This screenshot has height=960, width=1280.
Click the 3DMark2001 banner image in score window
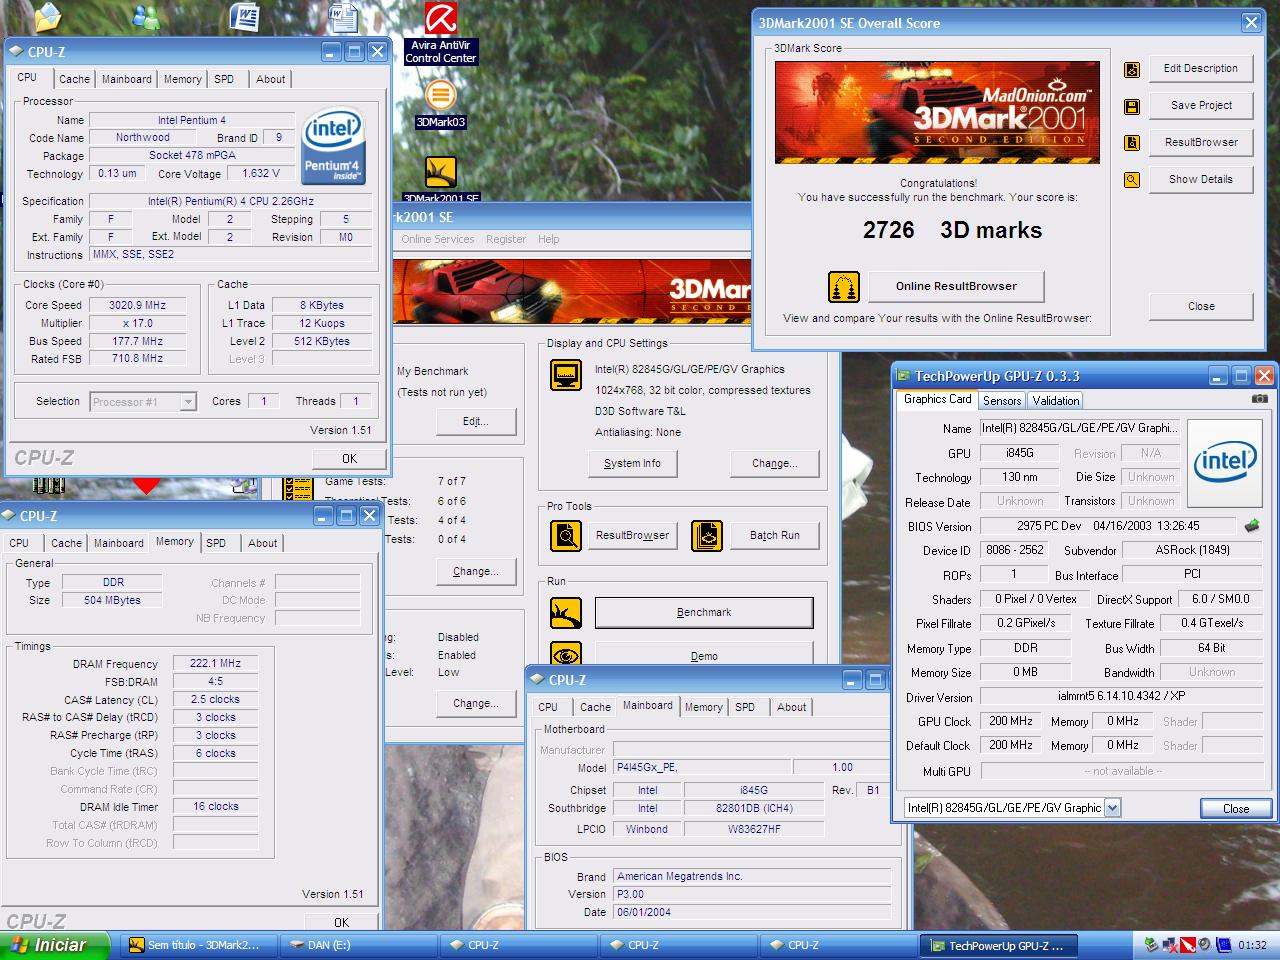click(x=937, y=113)
